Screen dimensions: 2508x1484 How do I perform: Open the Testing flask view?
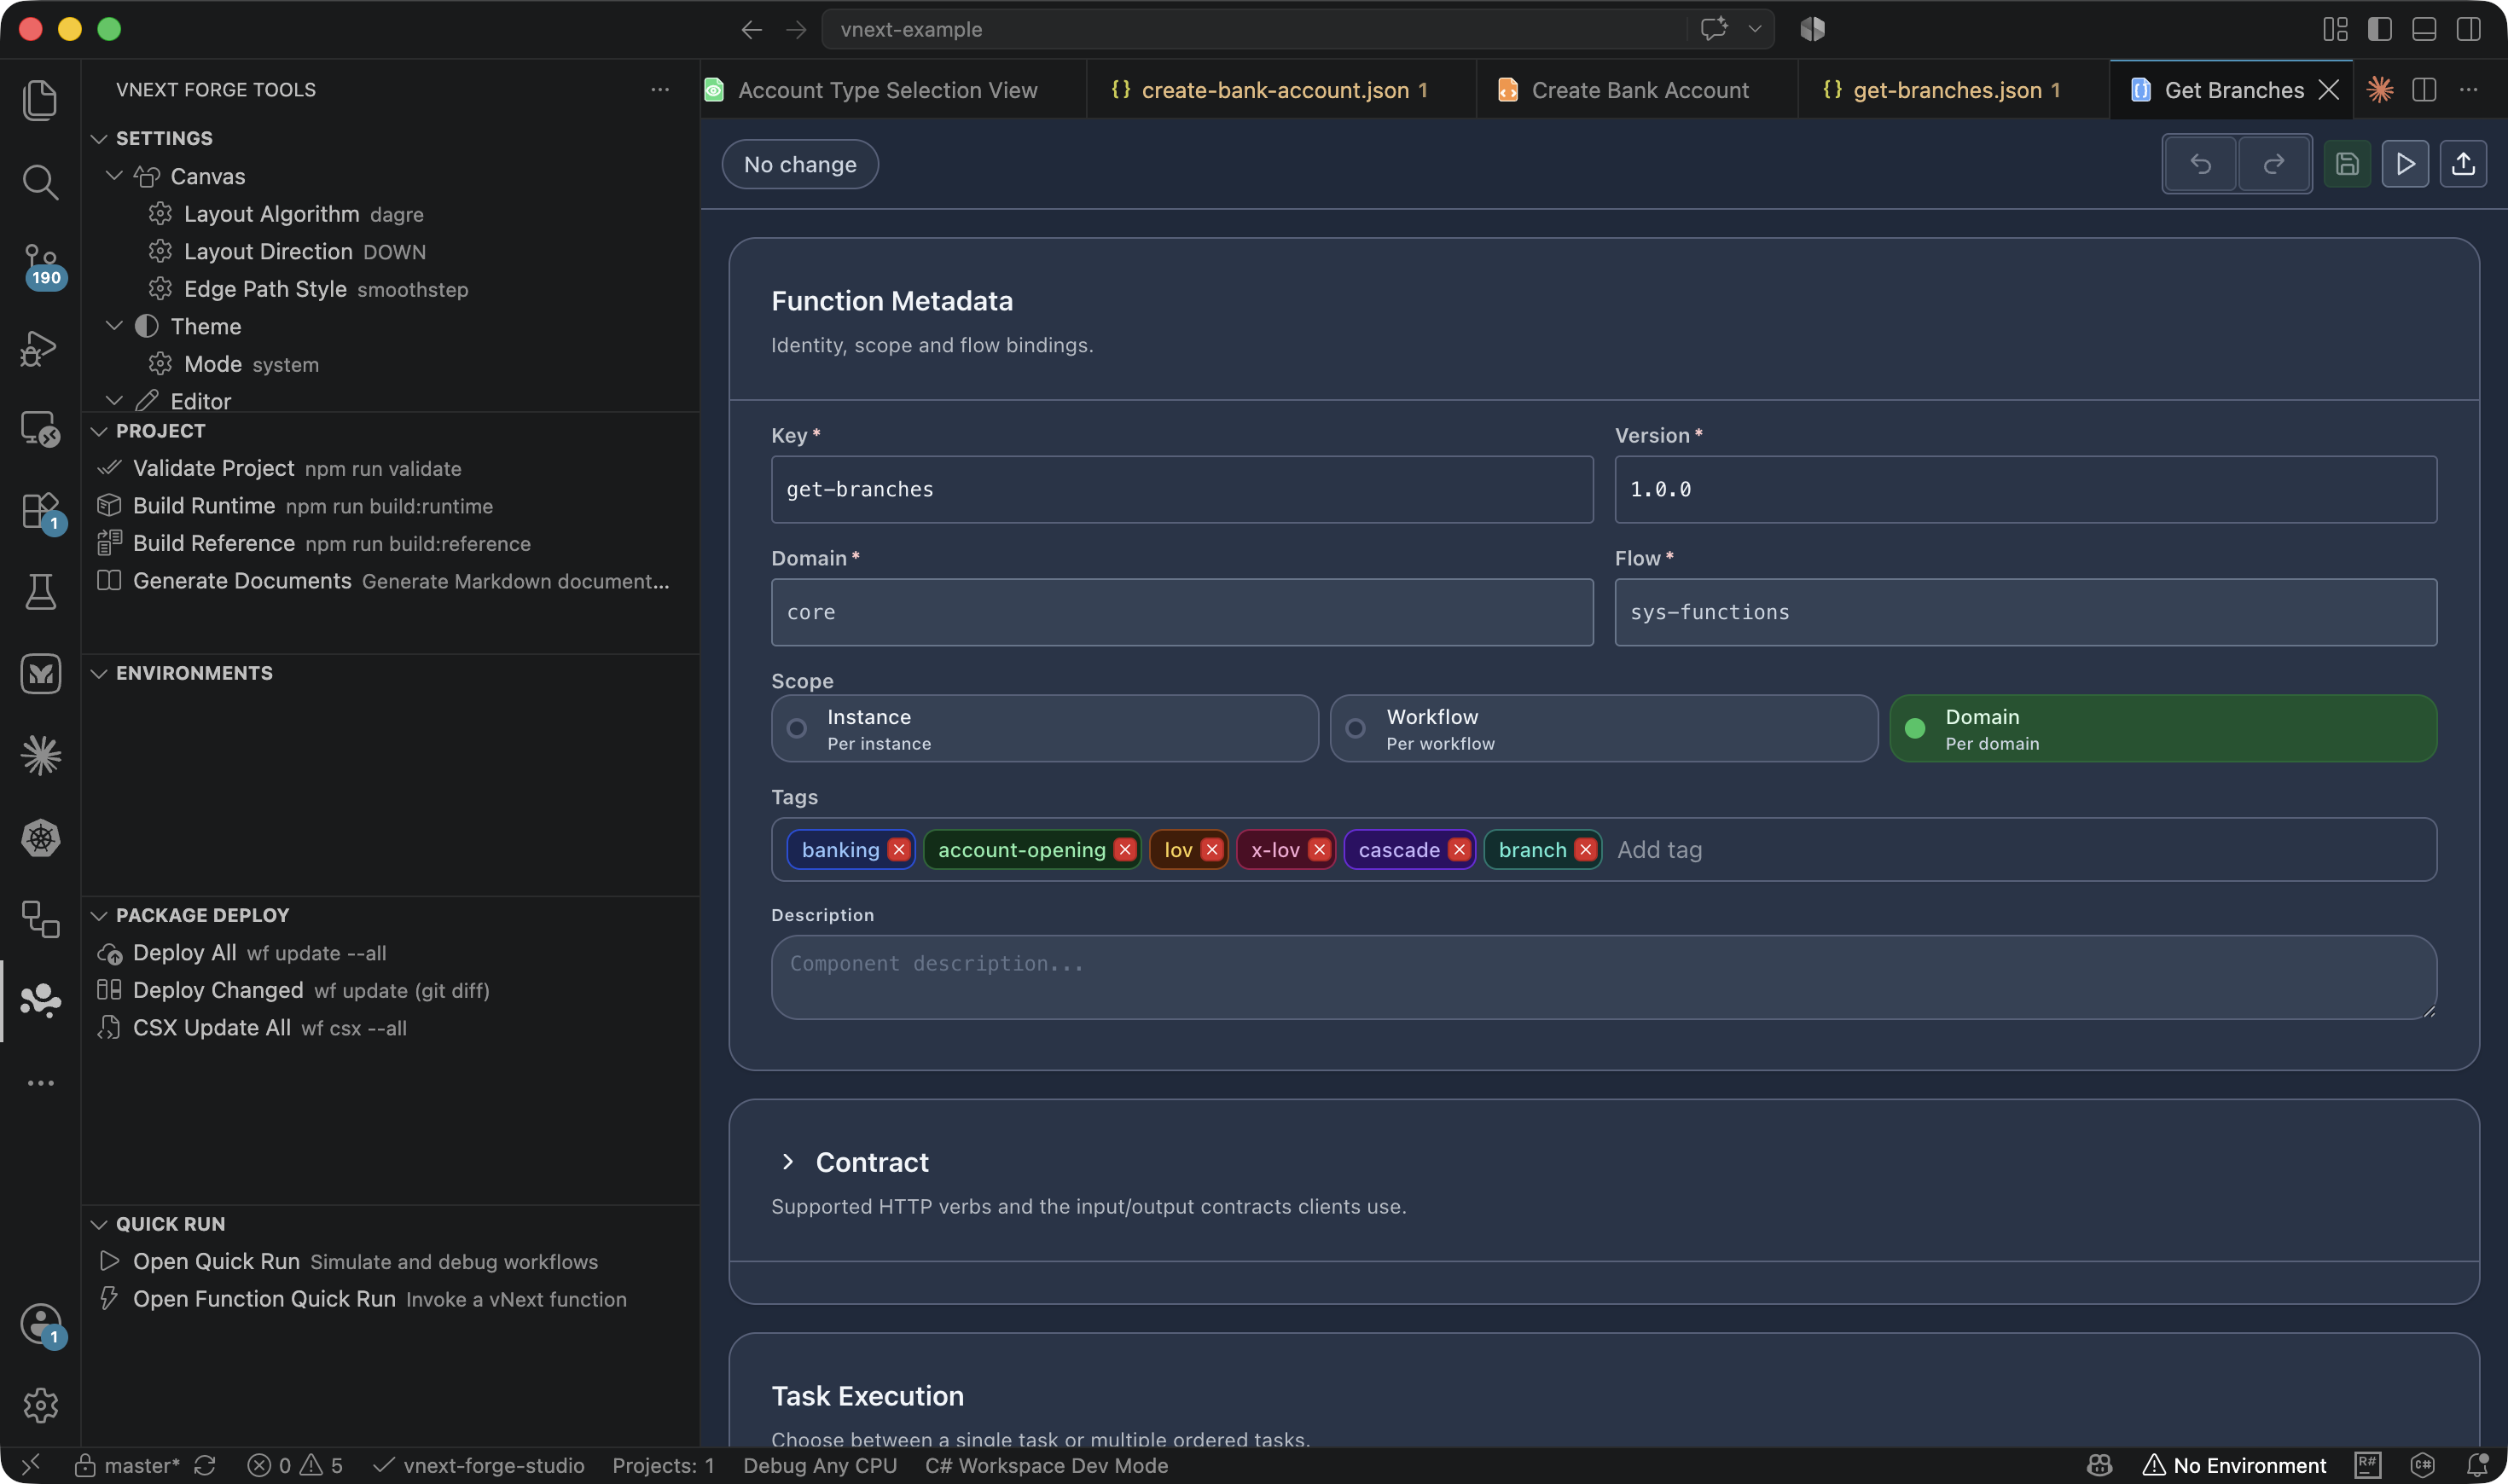click(40, 591)
